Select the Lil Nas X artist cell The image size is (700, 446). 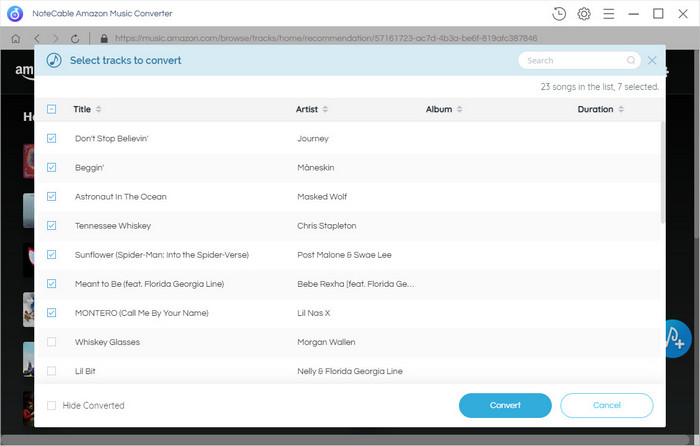click(x=314, y=313)
